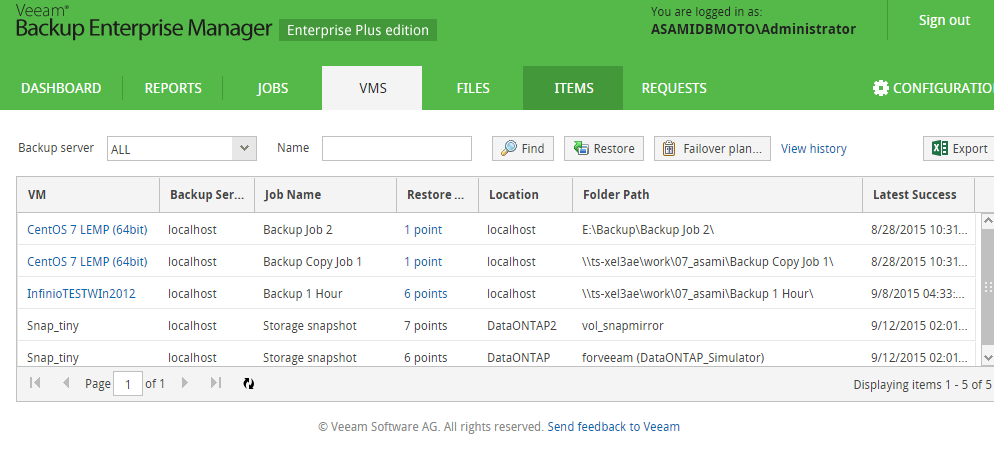Open the 6 points link for Backup 1 Hour
The width and height of the screenshot is (994, 454).
(425, 294)
